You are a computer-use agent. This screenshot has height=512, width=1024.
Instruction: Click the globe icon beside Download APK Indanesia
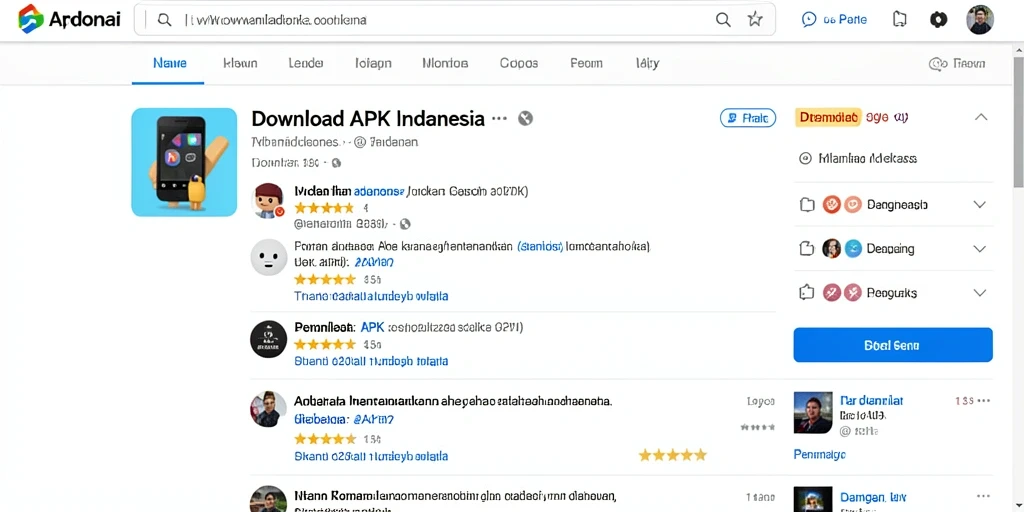(525, 118)
